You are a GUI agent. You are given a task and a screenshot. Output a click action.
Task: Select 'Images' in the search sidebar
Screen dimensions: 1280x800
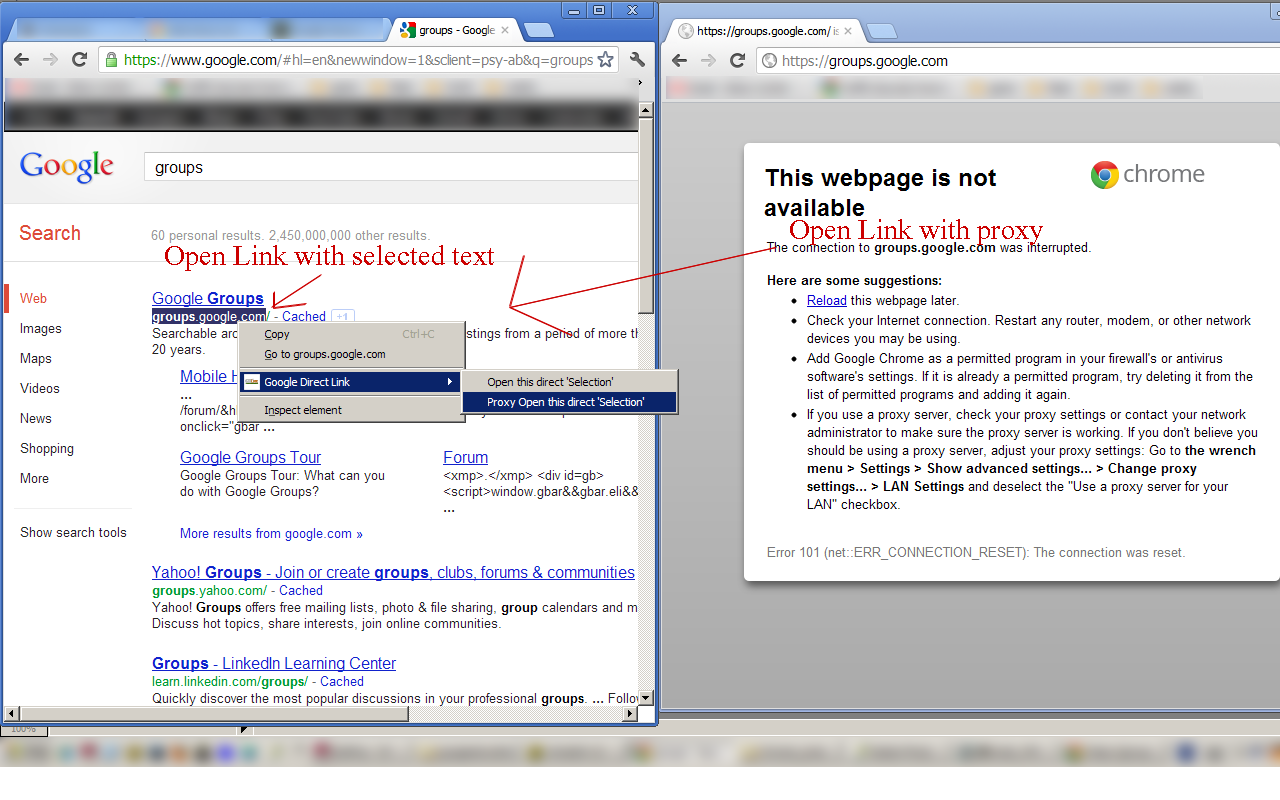click(x=41, y=328)
